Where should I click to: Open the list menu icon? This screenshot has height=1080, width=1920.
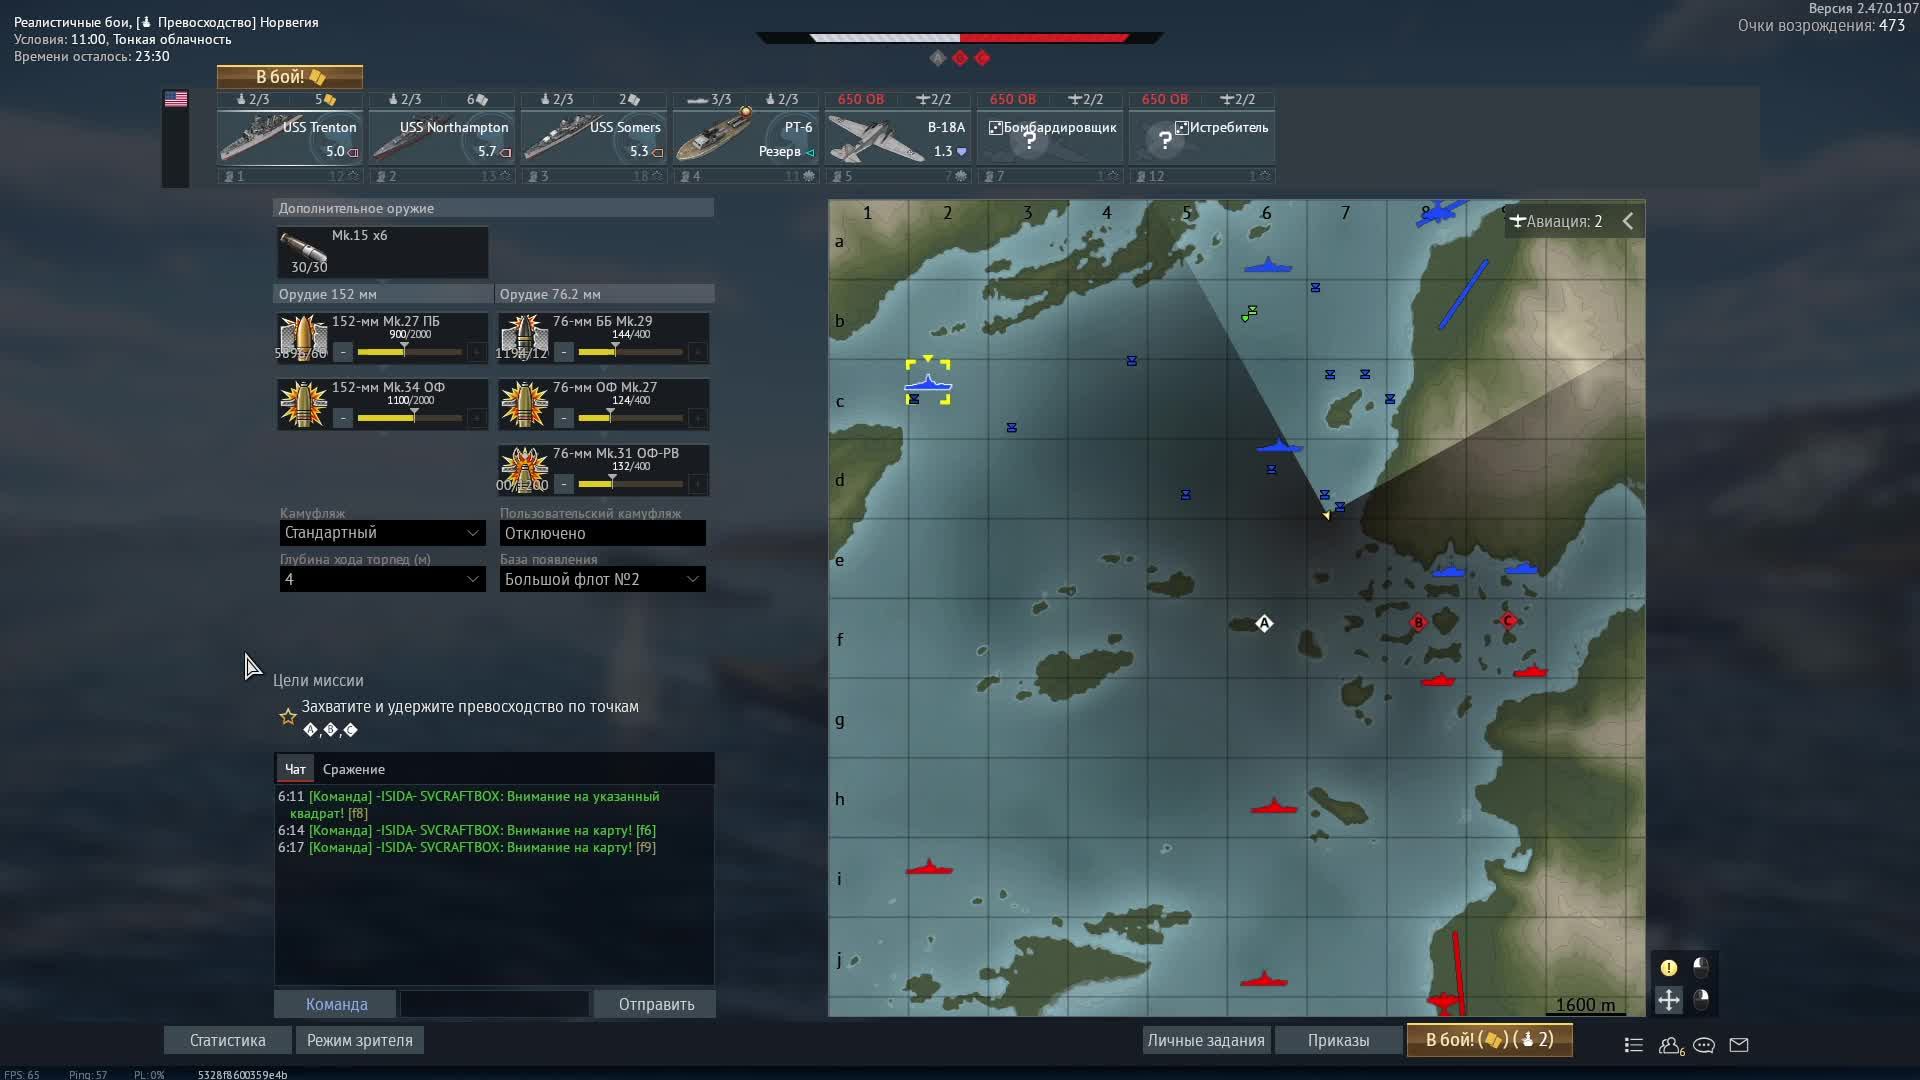coord(1634,1045)
